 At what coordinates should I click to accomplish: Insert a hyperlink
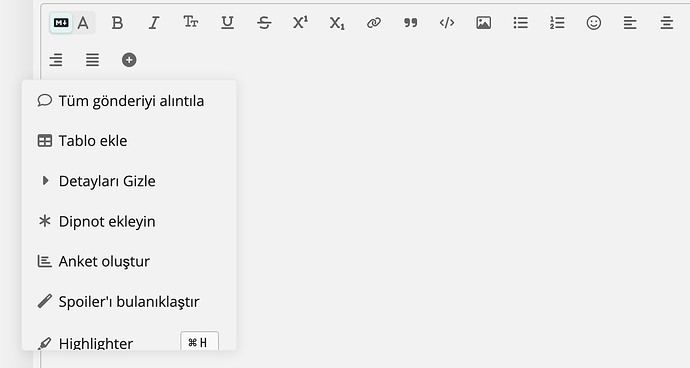(374, 23)
